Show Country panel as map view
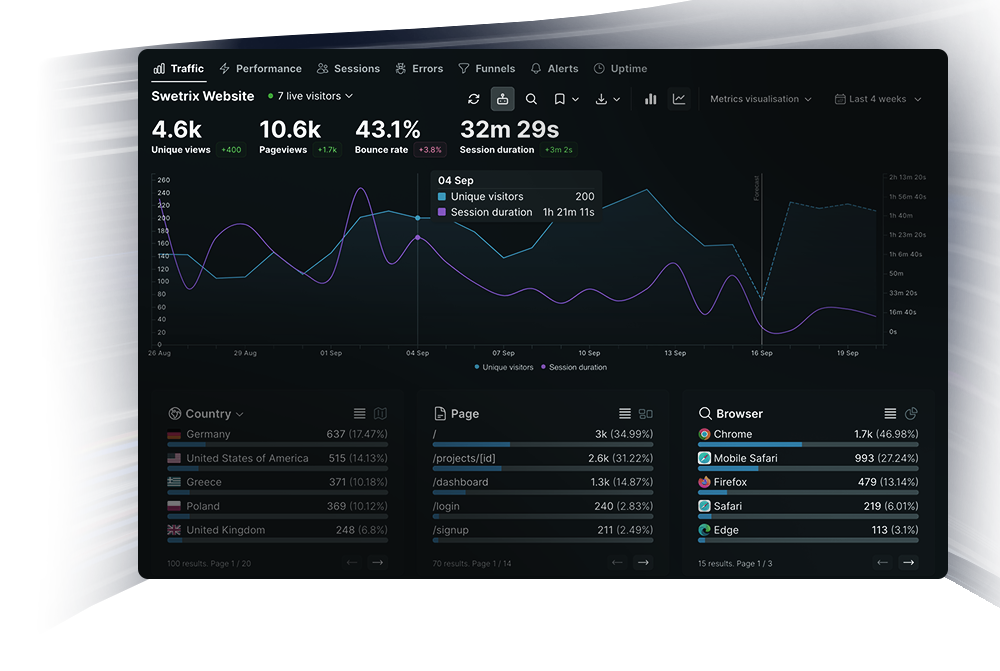Viewport: 1000px width, 671px height. [380, 413]
